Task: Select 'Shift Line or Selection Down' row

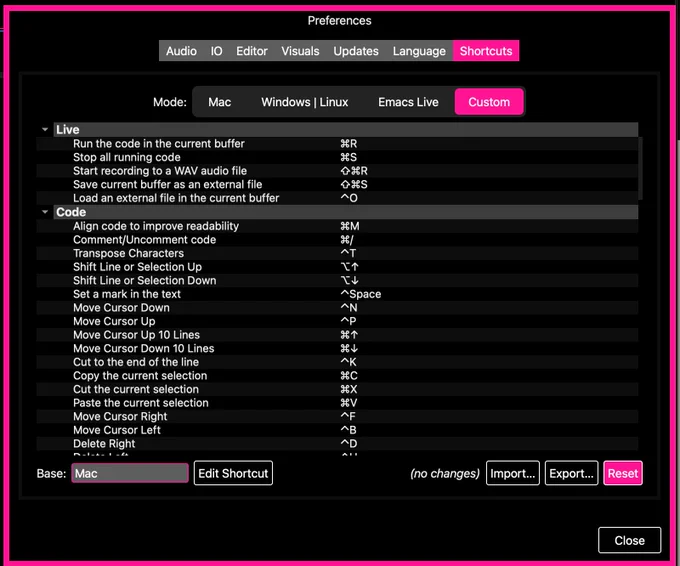Action: [337, 280]
